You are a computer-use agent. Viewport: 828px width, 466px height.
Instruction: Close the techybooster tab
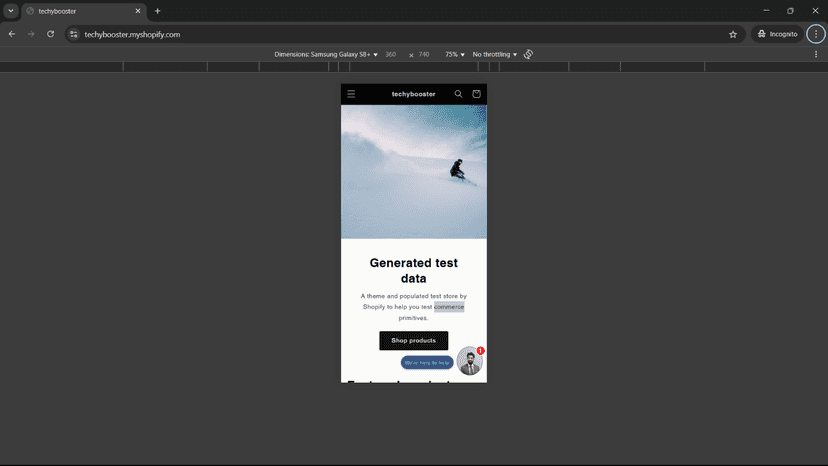click(x=138, y=11)
